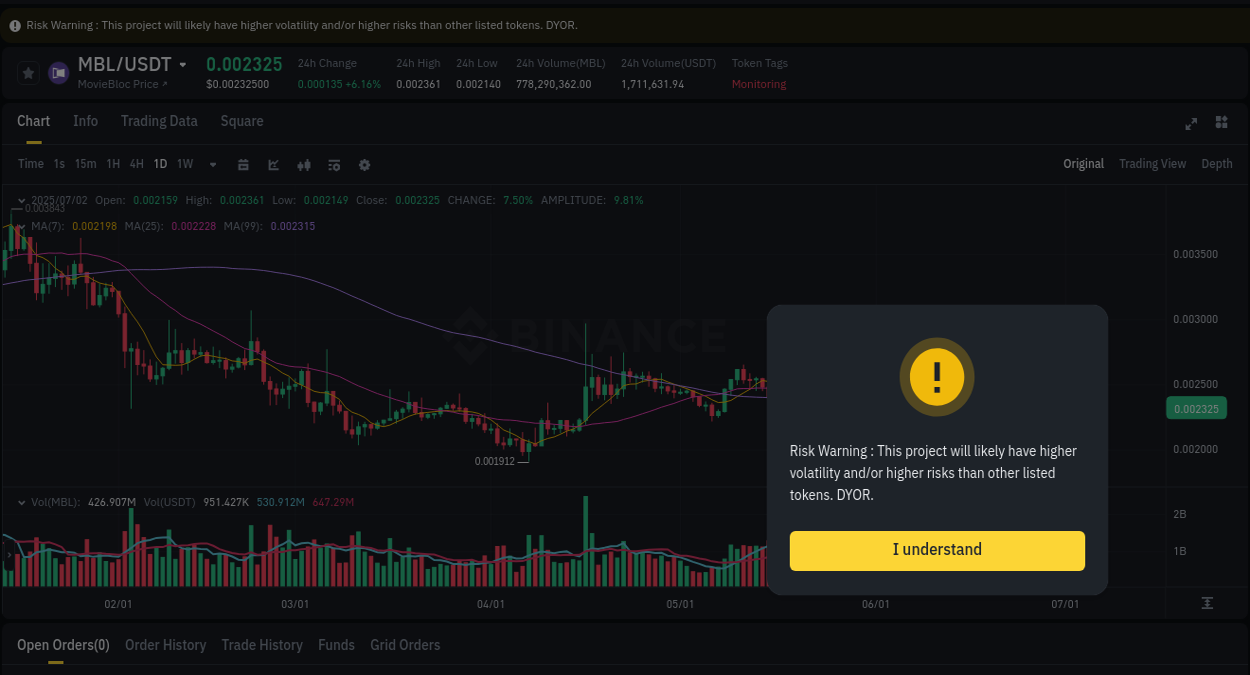Click the candlestick style icon on toolbar
This screenshot has height=675, width=1250.
click(x=303, y=164)
